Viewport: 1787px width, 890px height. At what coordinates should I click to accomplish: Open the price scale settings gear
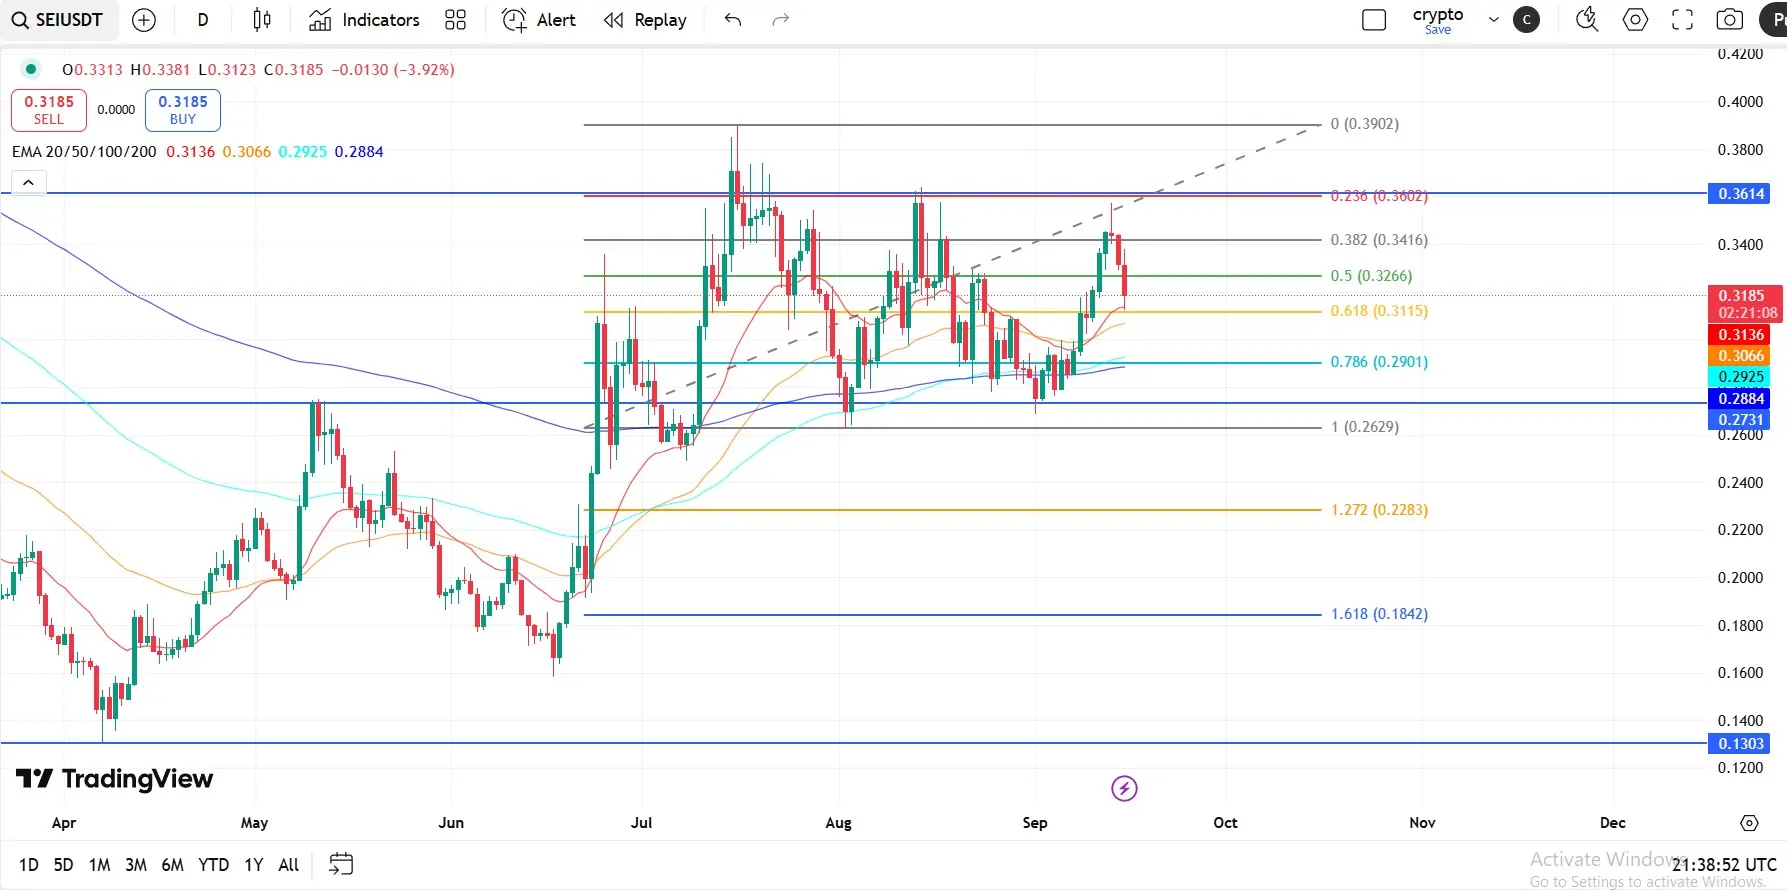[1749, 823]
